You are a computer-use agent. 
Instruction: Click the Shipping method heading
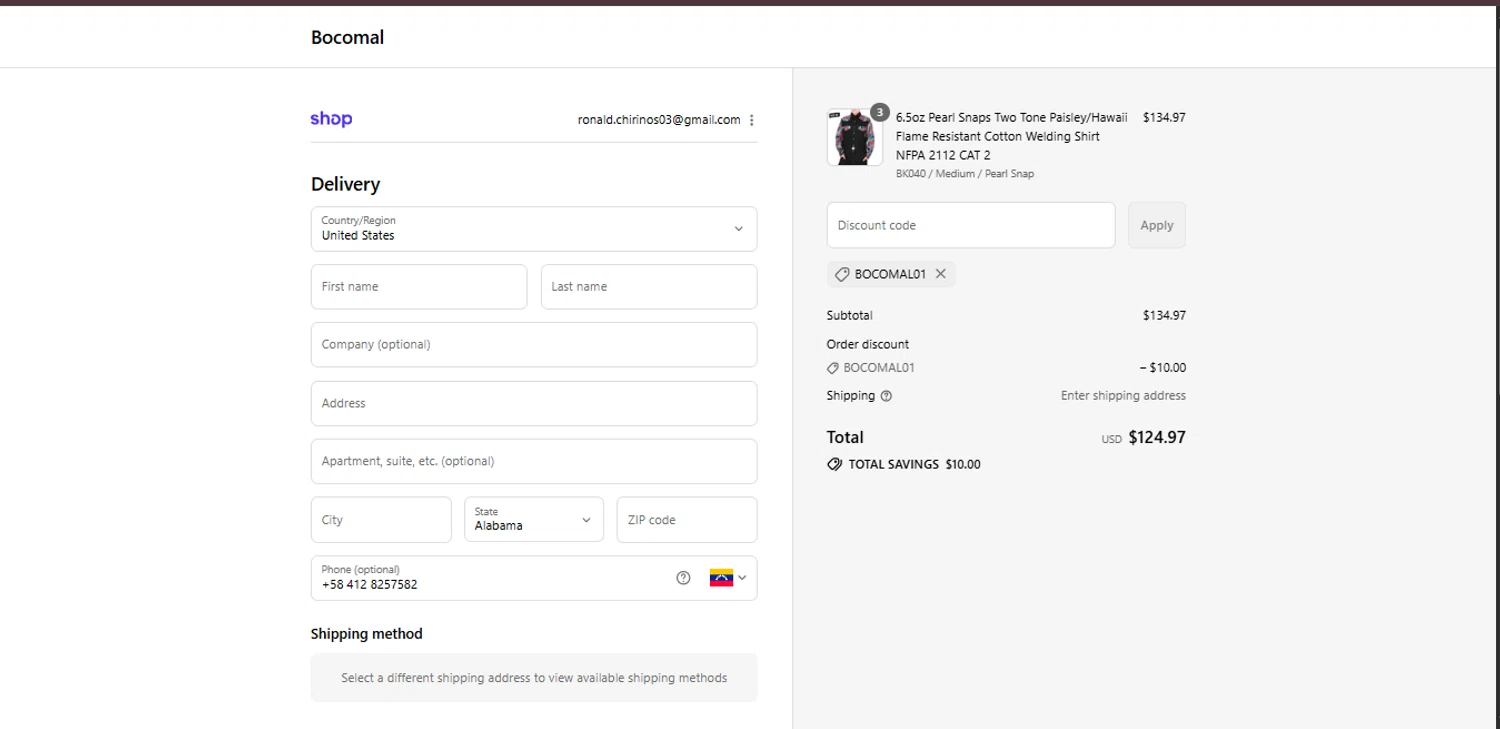[x=367, y=634]
